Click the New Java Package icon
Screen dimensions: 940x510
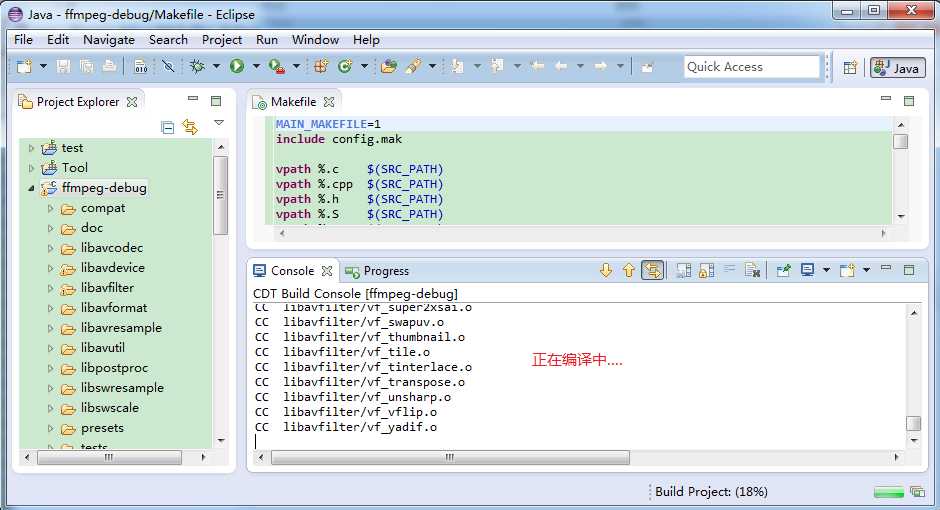pyautogui.click(x=321, y=66)
